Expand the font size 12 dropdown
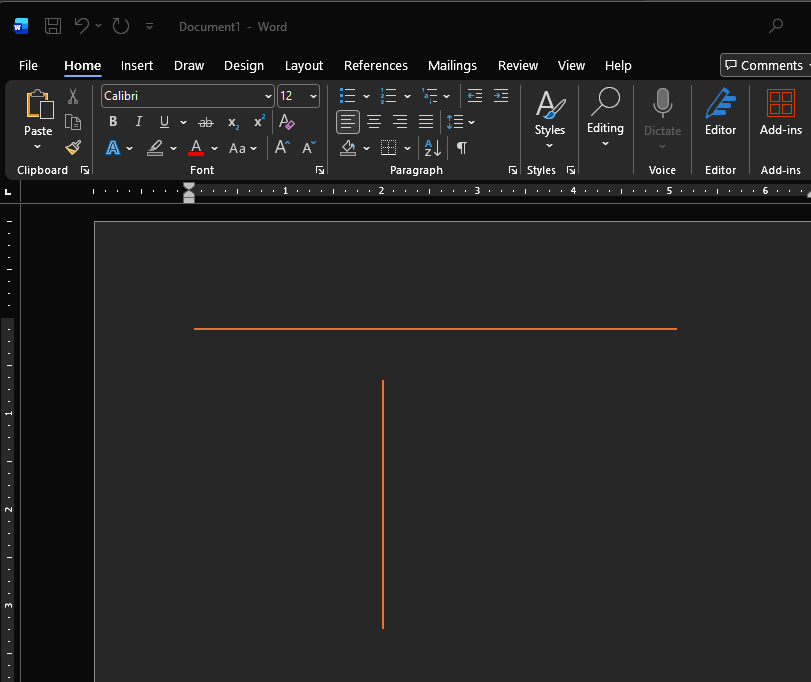Image resolution: width=811 pixels, height=682 pixels. tap(313, 96)
